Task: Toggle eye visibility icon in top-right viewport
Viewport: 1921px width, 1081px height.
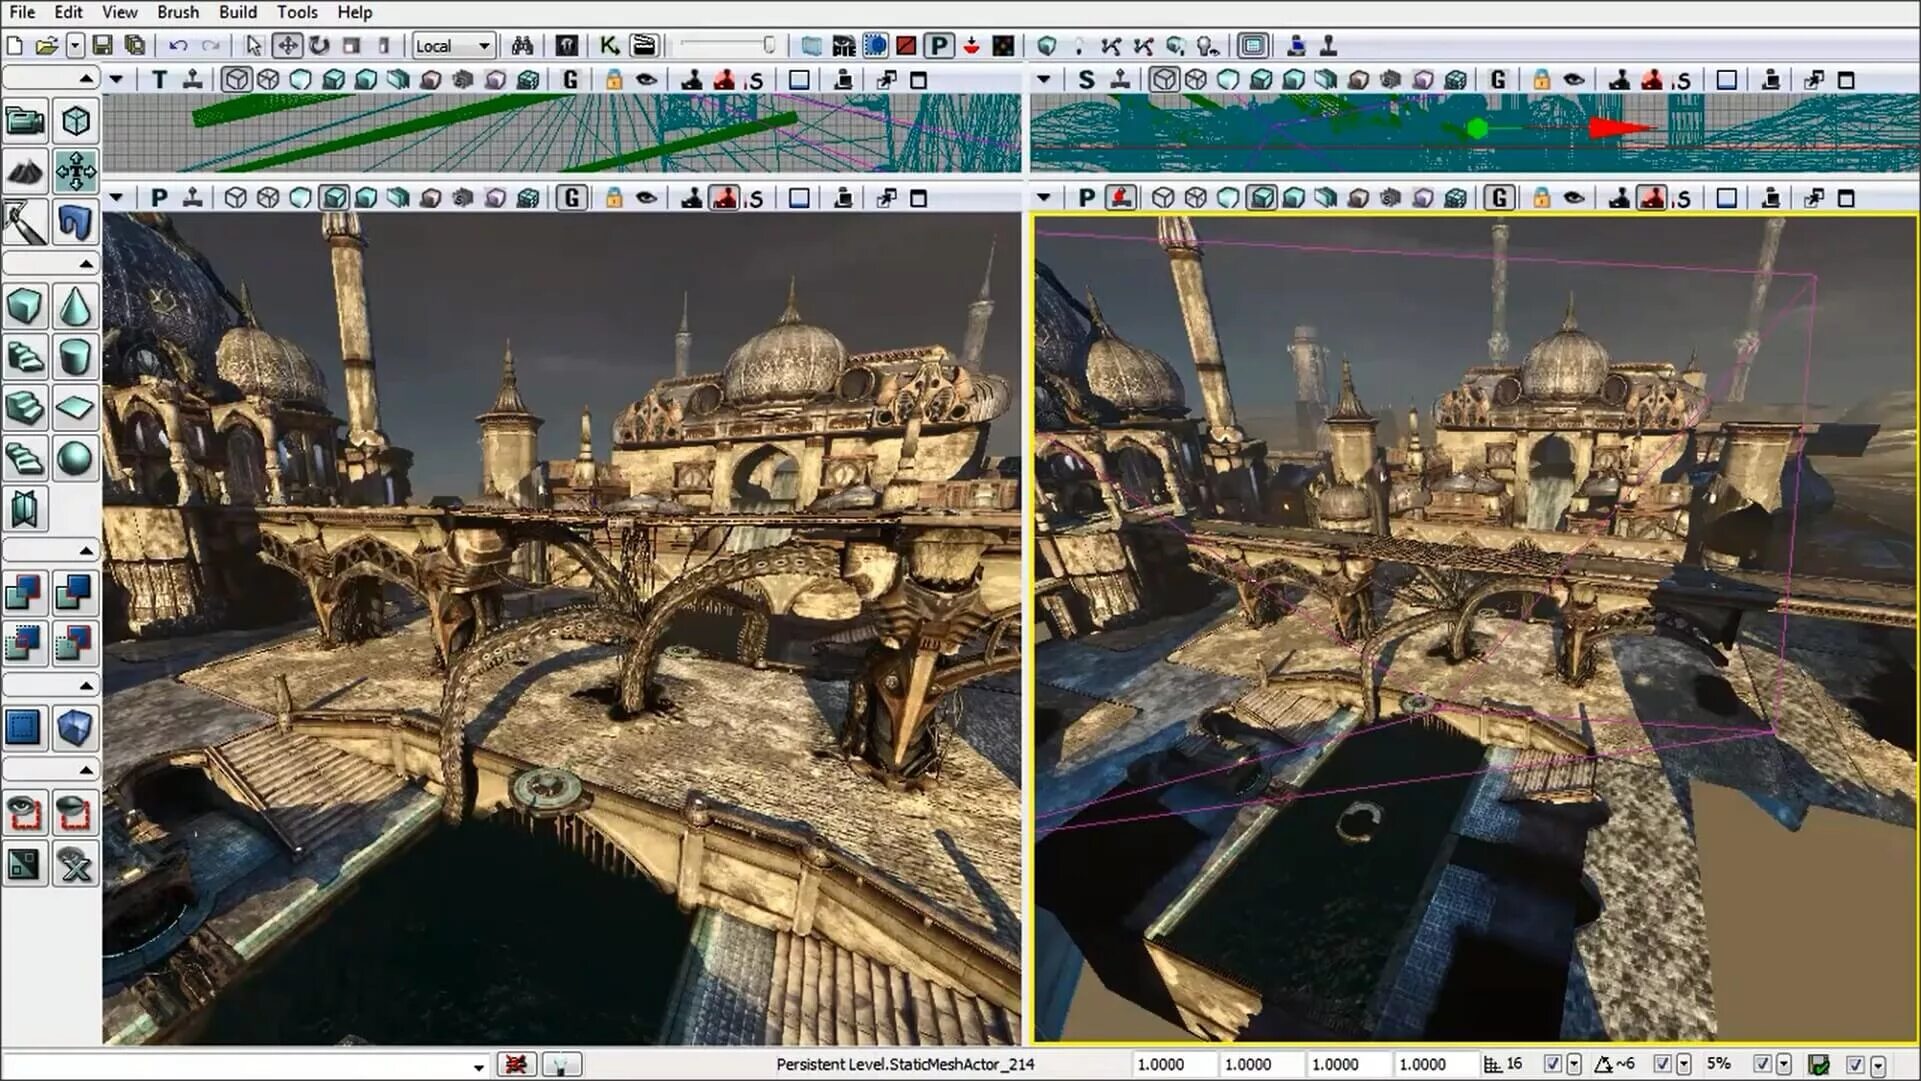Action: click(1573, 80)
